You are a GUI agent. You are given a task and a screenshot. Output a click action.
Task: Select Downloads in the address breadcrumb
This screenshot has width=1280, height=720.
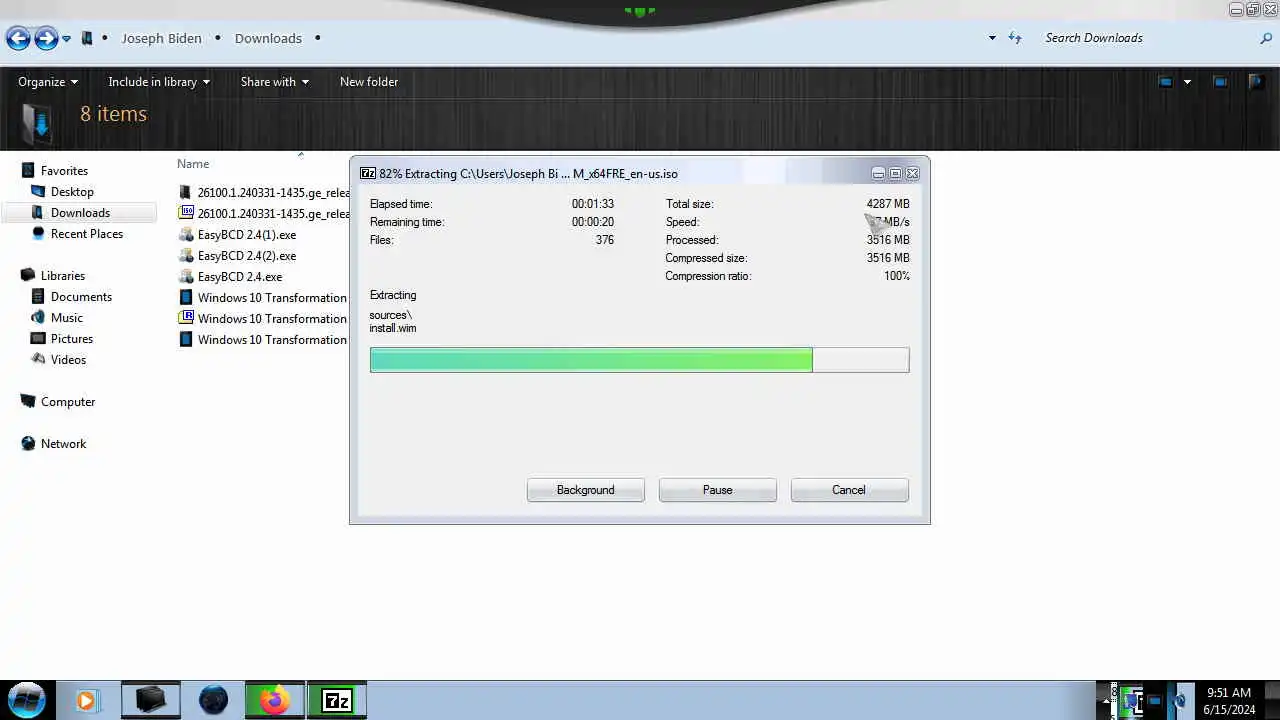click(x=268, y=38)
